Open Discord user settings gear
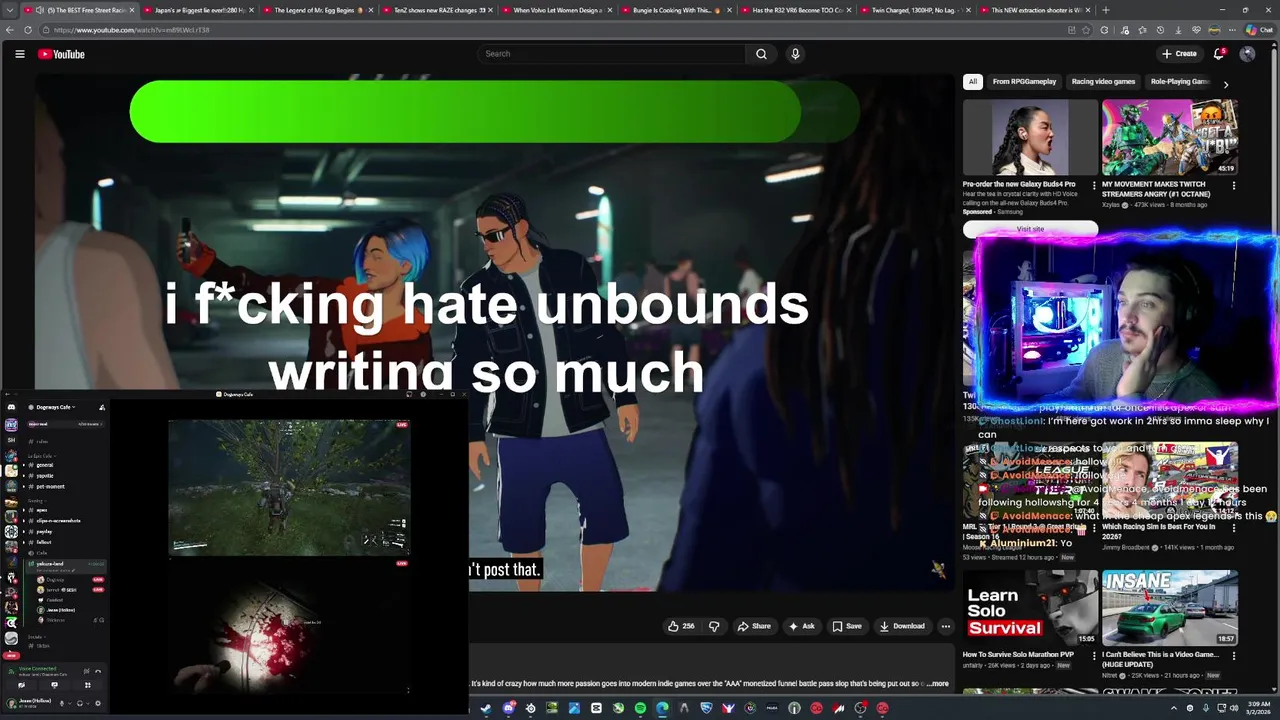The image size is (1280, 720). pyautogui.click(x=97, y=703)
